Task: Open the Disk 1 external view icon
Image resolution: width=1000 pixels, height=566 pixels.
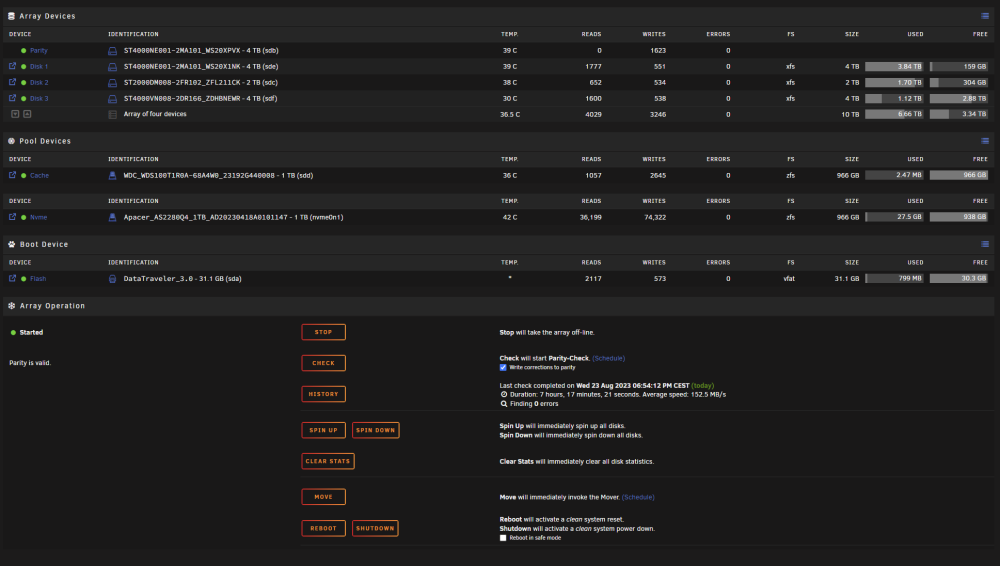Action: tap(12, 66)
